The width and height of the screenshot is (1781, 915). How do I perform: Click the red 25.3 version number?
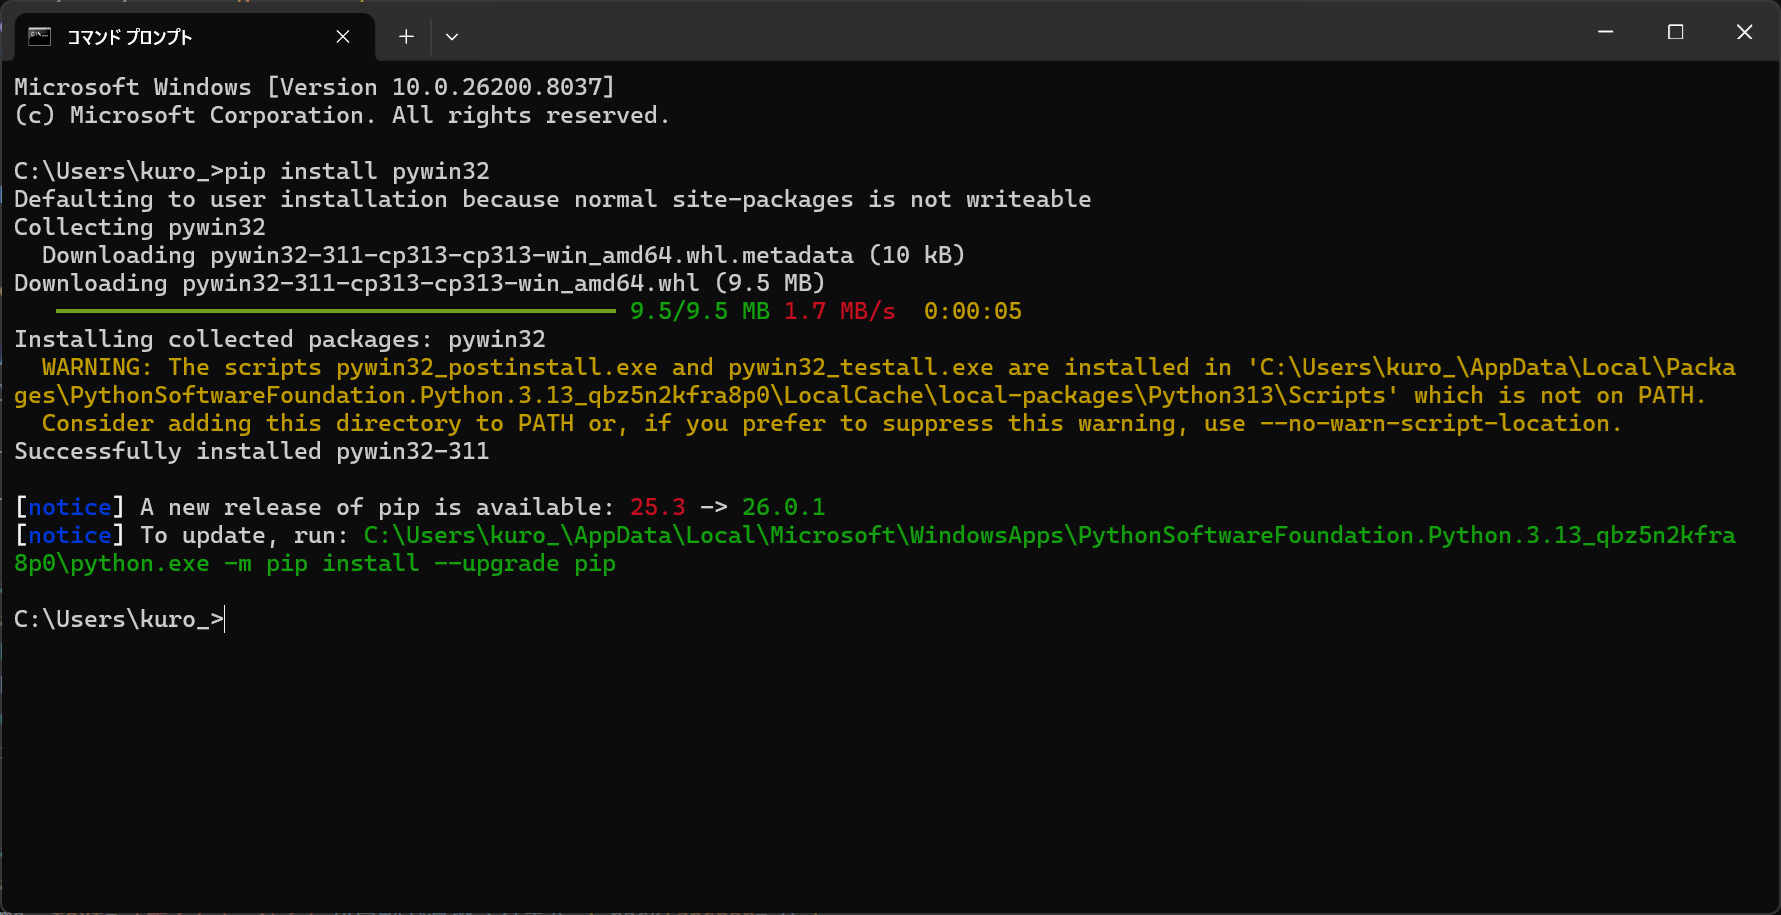tap(657, 507)
